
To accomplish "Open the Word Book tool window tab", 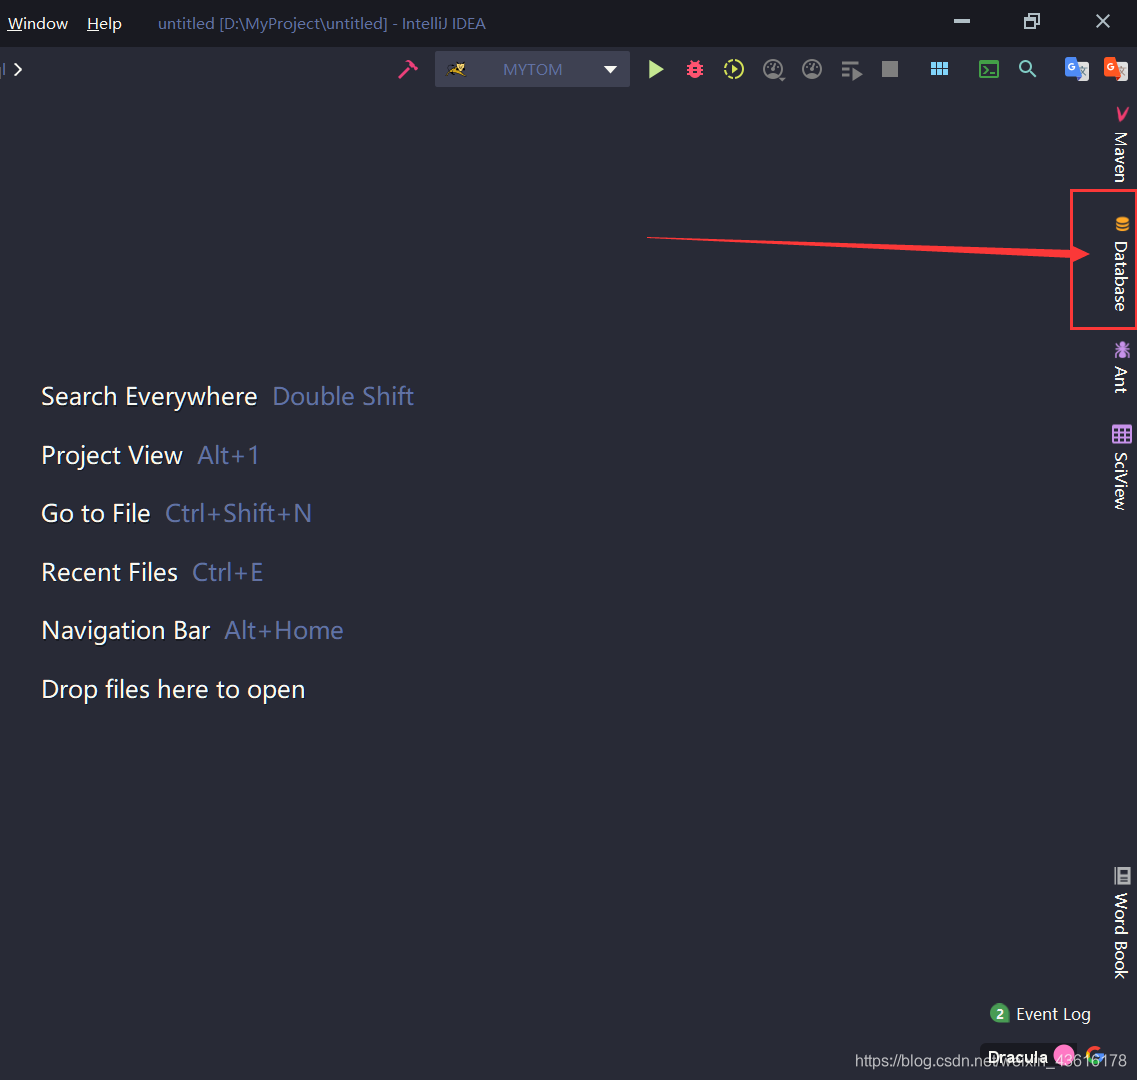I will pos(1121,923).
